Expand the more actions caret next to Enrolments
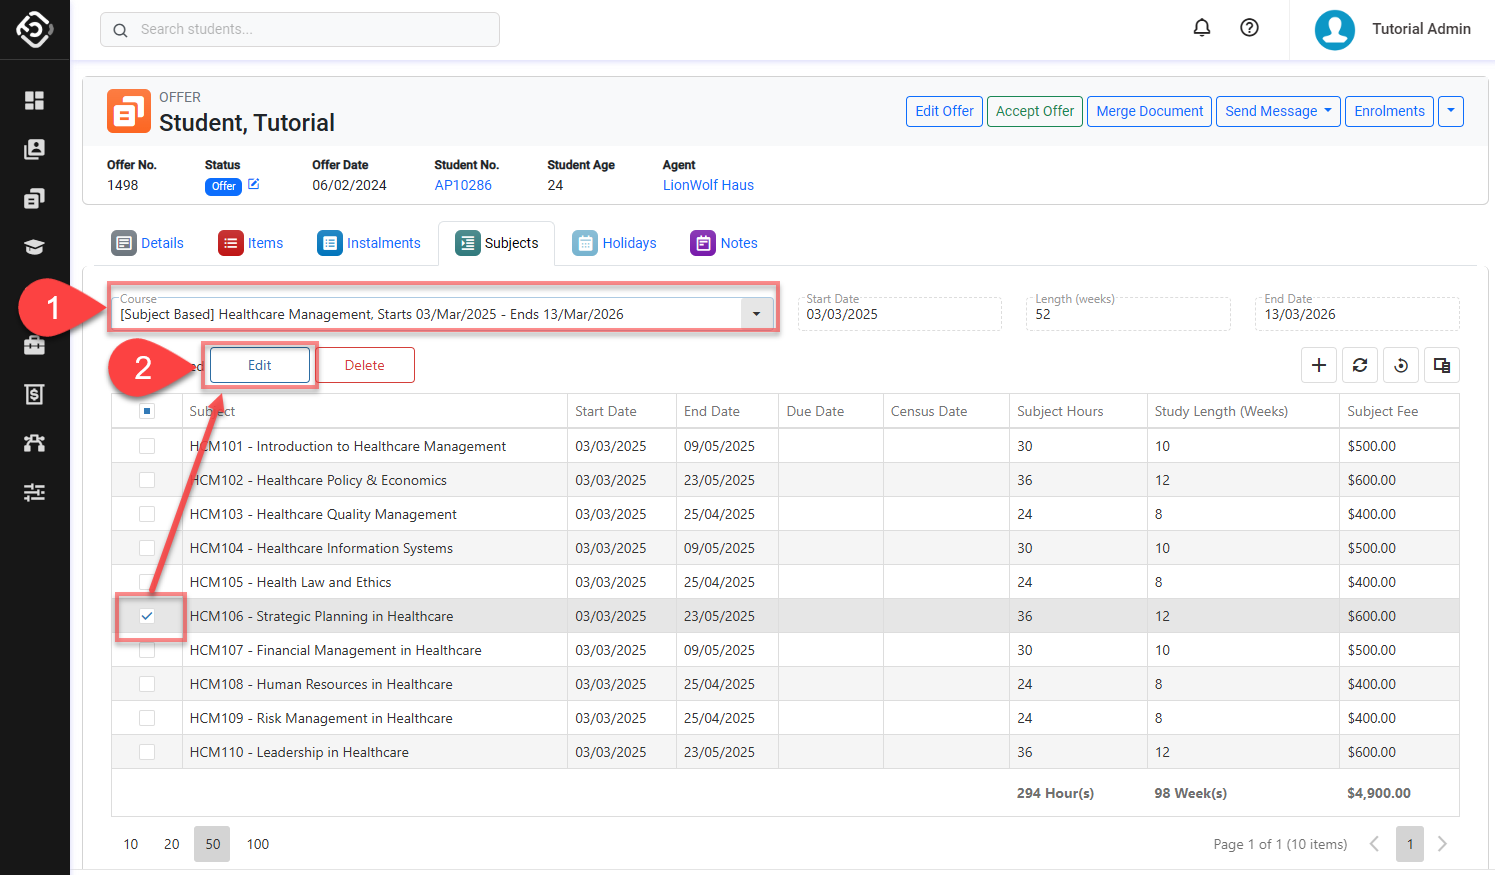 click(x=1450, y=111)
